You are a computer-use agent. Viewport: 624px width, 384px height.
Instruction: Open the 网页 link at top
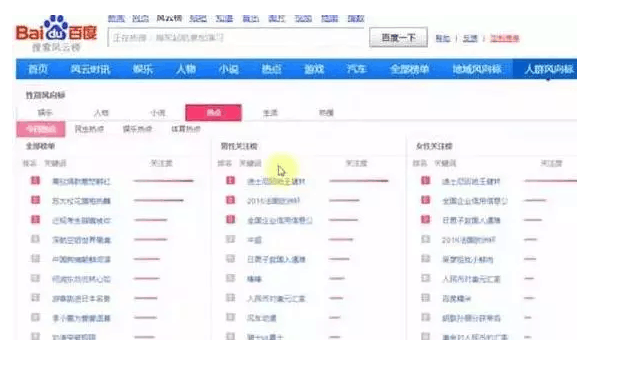pyautogui.click(x=140, y=18)
